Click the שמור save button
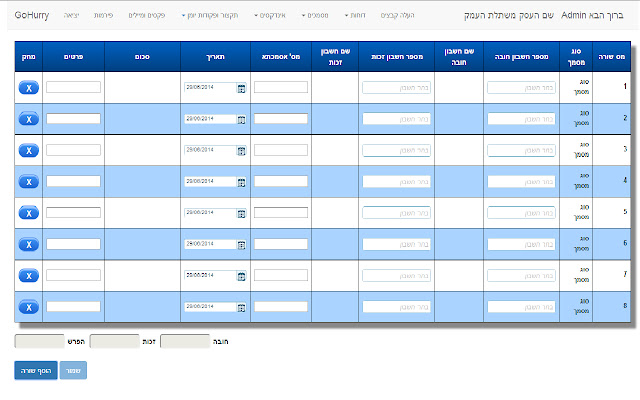Screen dimensions: 640x400 [73, 371]
